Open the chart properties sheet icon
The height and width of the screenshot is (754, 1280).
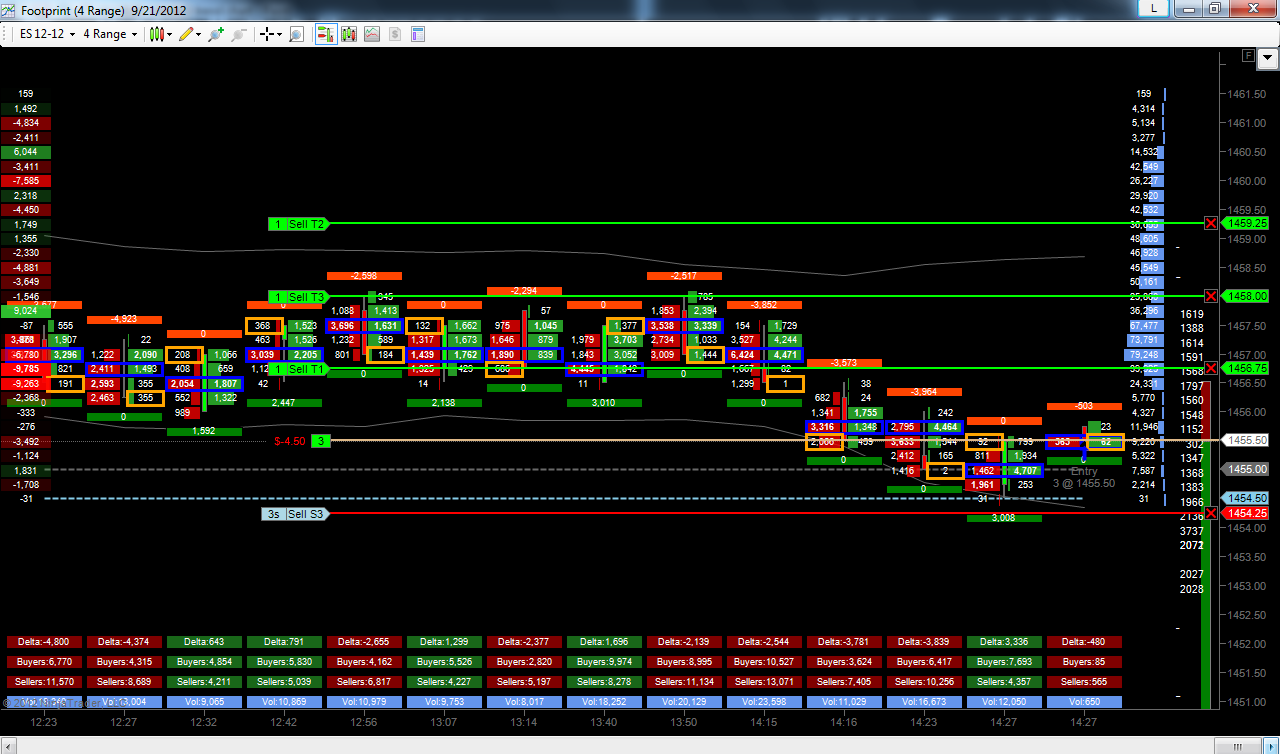[418, 34]
